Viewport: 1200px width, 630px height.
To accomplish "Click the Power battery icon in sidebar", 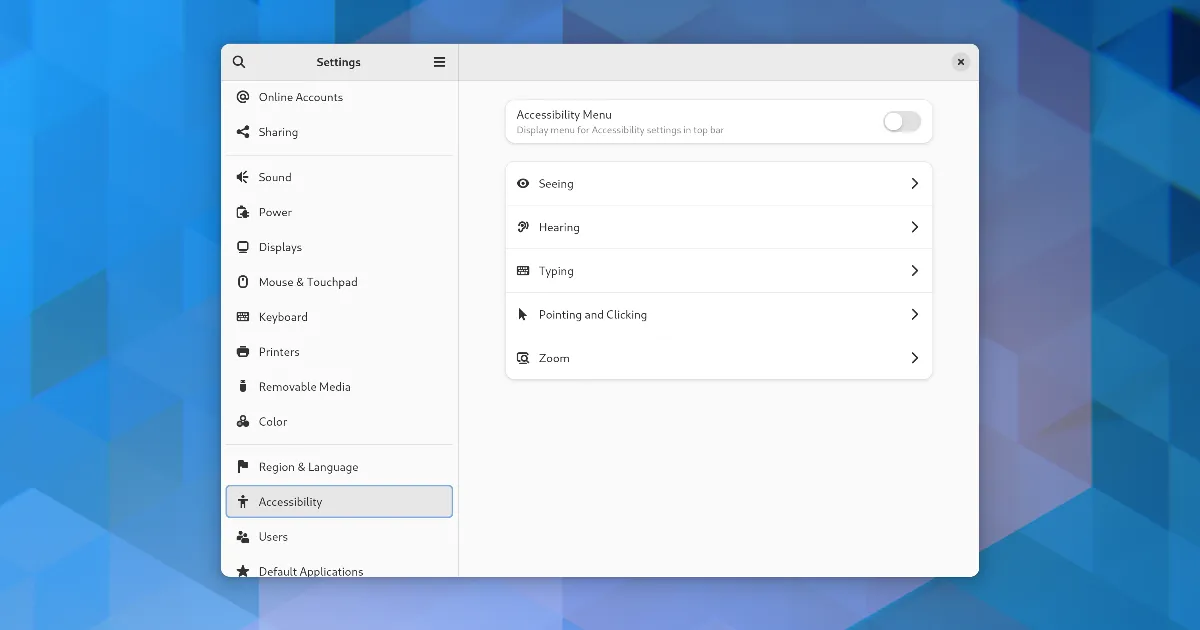I will (x=242, y=212).
